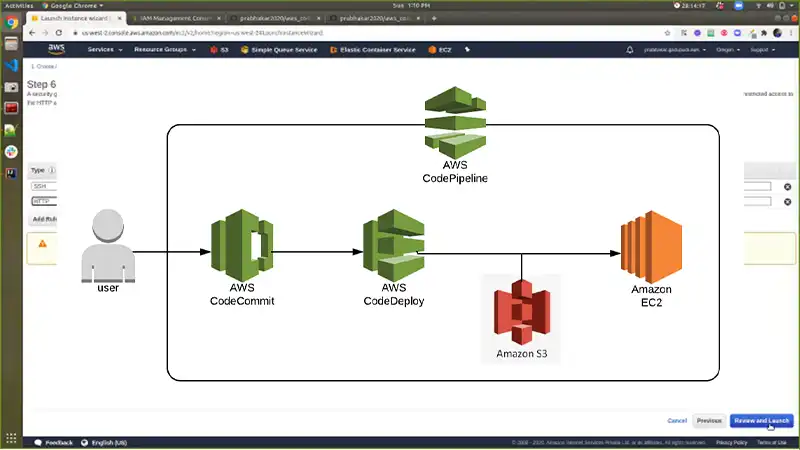800x450 pixels.
Task: Remove the HTTP rule with X icon
Action: coord(787,202)
